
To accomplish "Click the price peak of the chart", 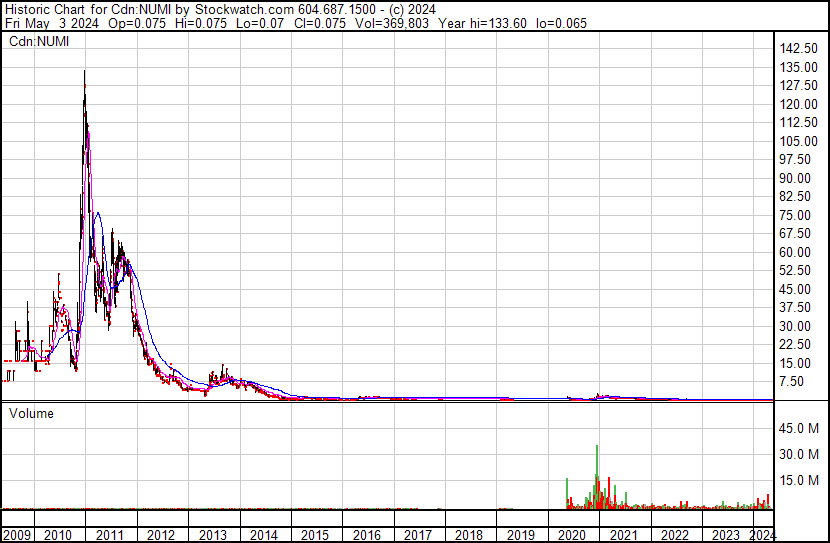I will pos(84,72).
